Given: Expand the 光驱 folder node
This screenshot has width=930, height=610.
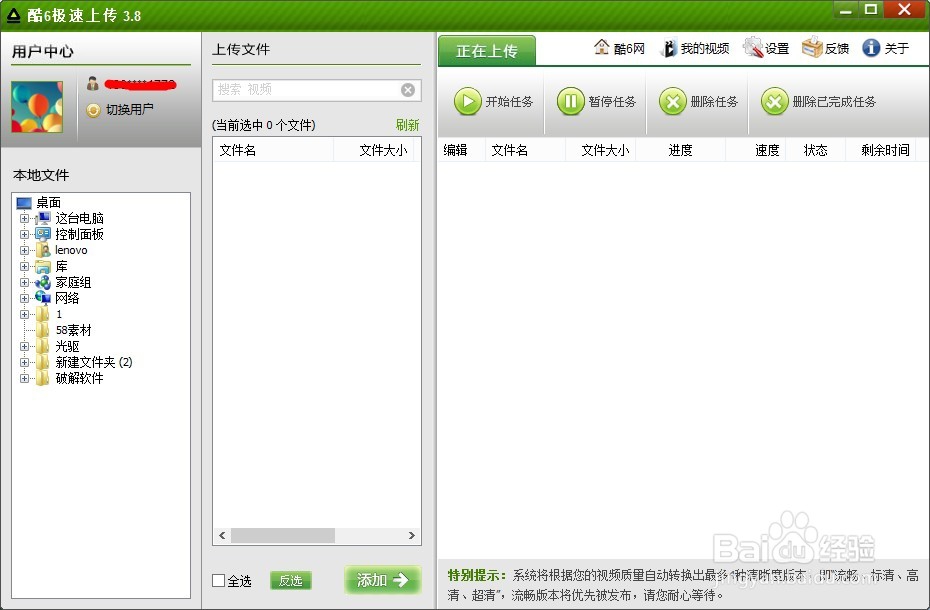Looking at the screenshot, I should 24,347.
